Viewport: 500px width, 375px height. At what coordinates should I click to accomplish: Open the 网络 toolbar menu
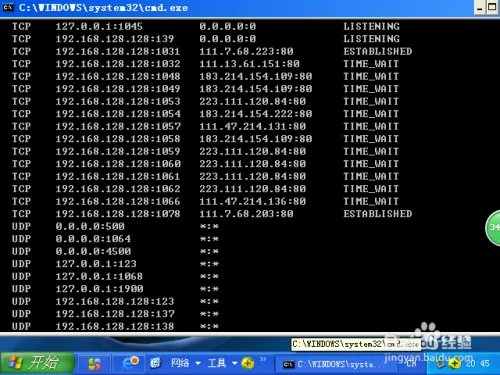(180, 363)
